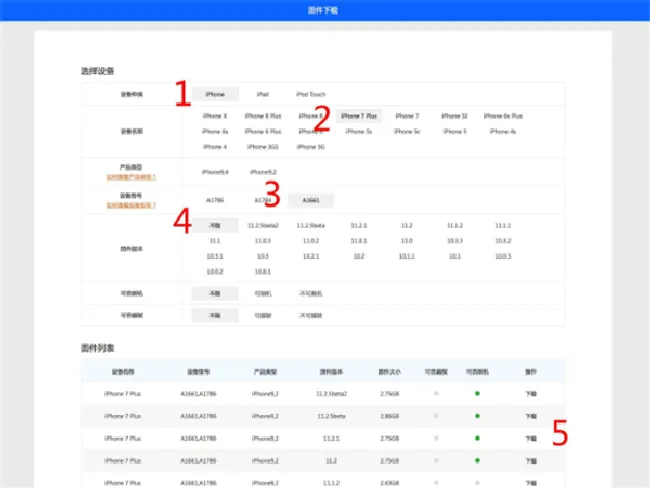The image size is (650, 488).
Task: Click the 固件大小 table column header
Action: [390, 372]
